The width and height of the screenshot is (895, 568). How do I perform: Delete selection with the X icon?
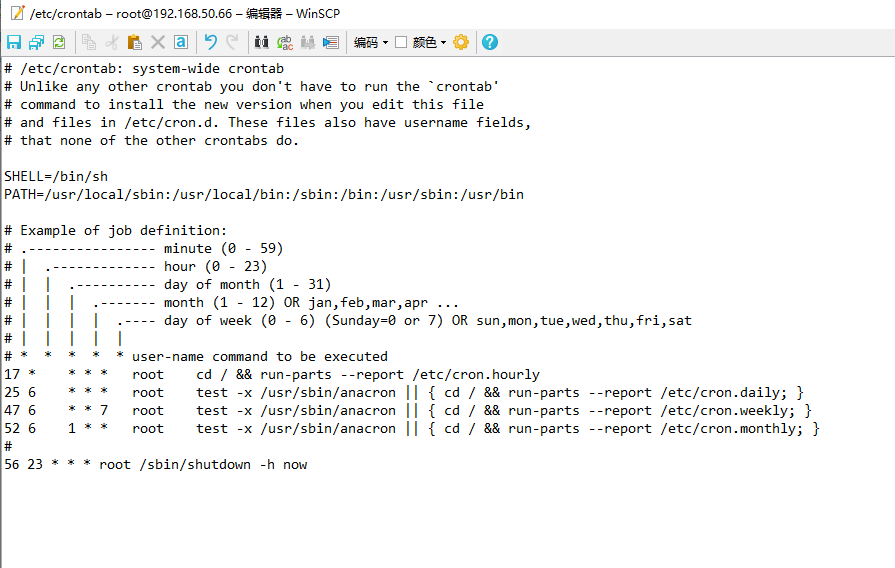[x=158, y=42]
